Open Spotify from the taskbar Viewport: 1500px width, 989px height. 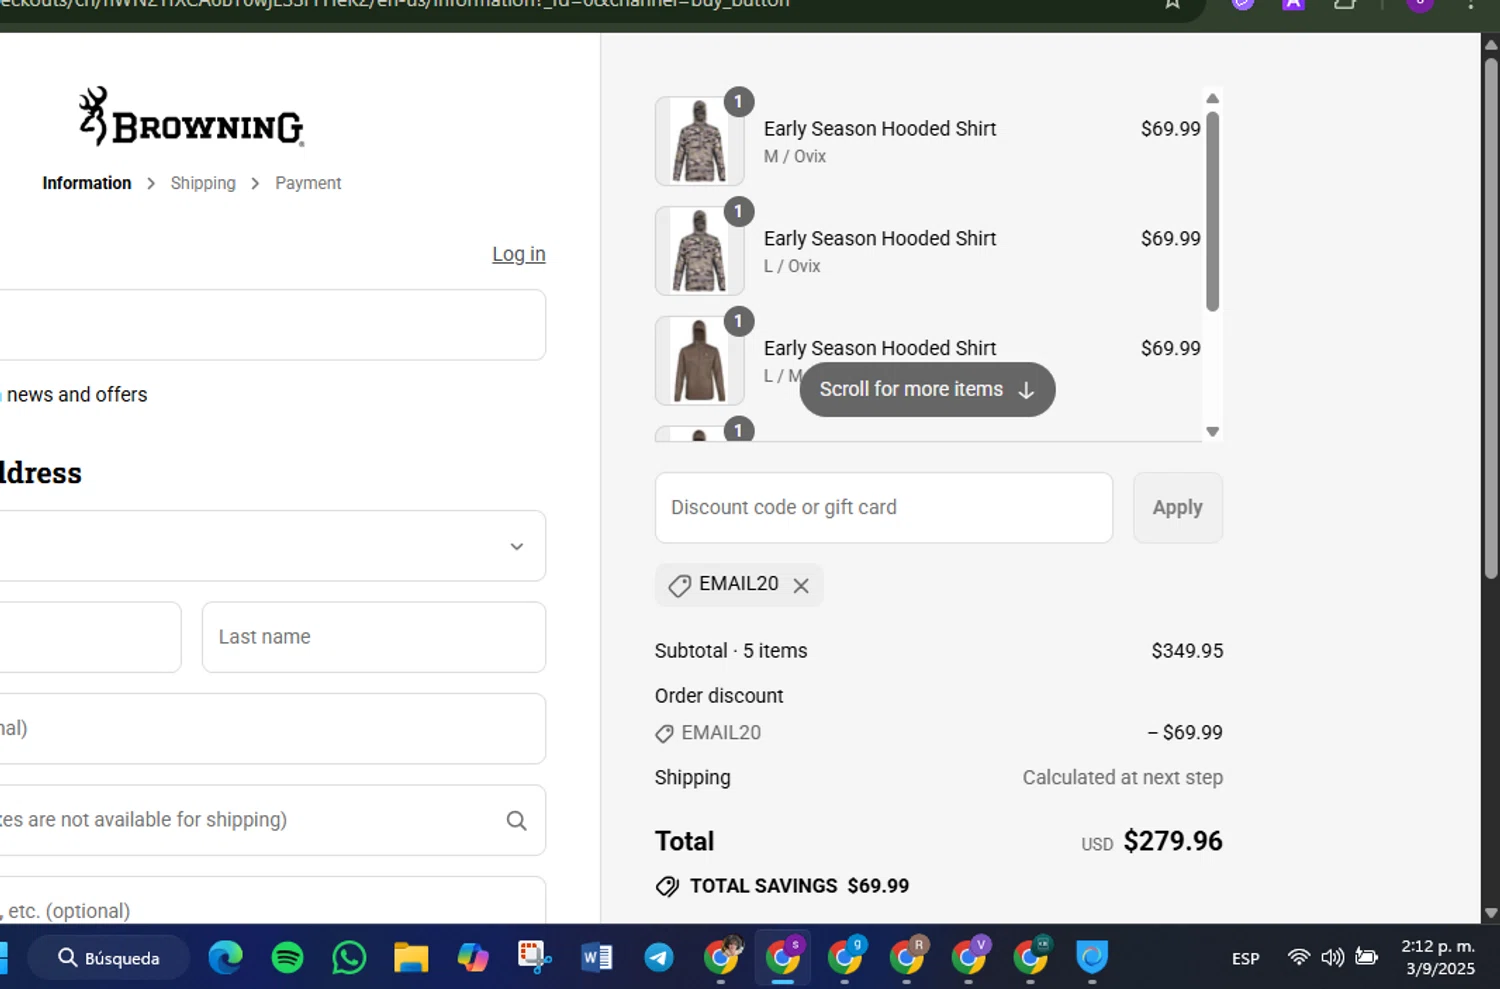pos(288,958)
